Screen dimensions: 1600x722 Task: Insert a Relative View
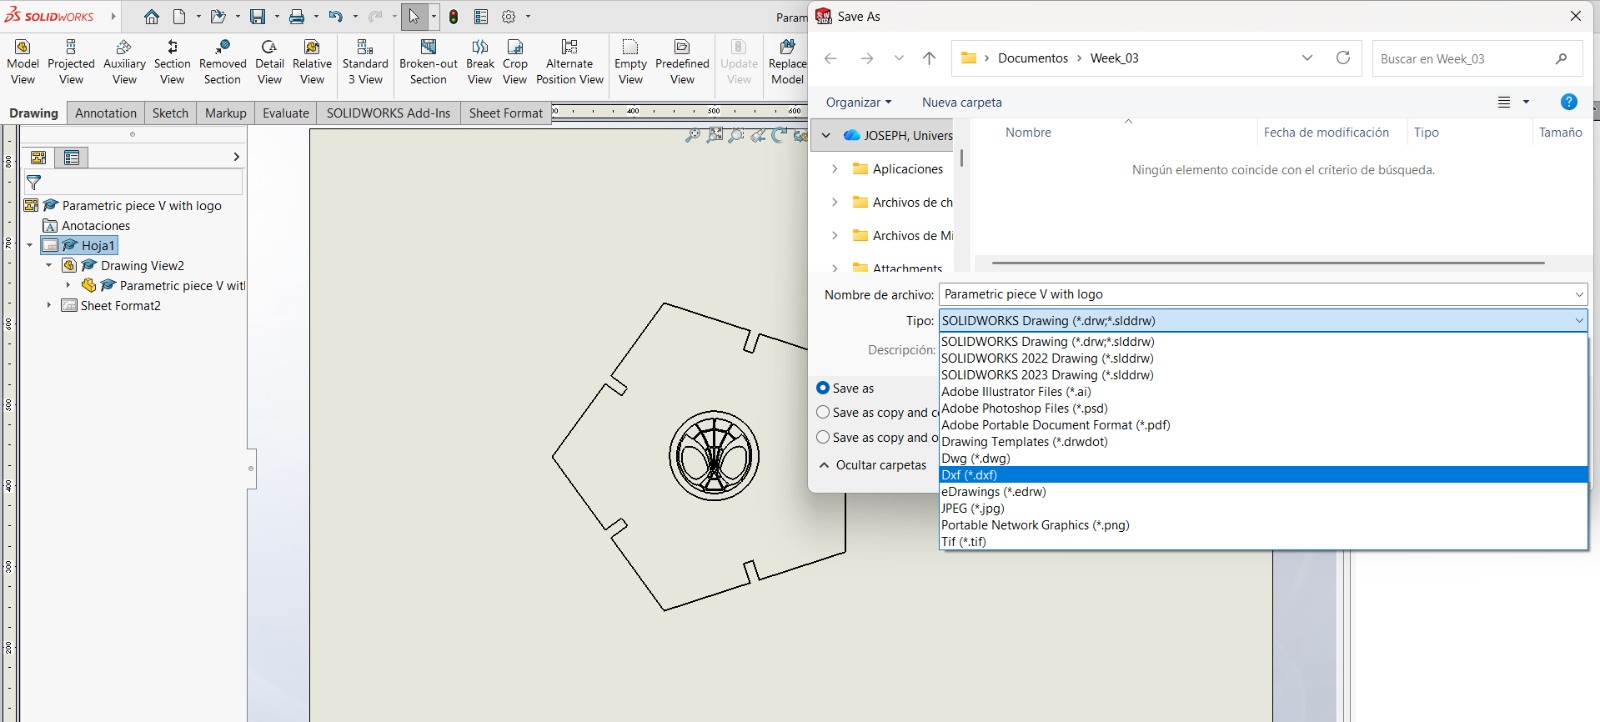[x=312, y=62]
